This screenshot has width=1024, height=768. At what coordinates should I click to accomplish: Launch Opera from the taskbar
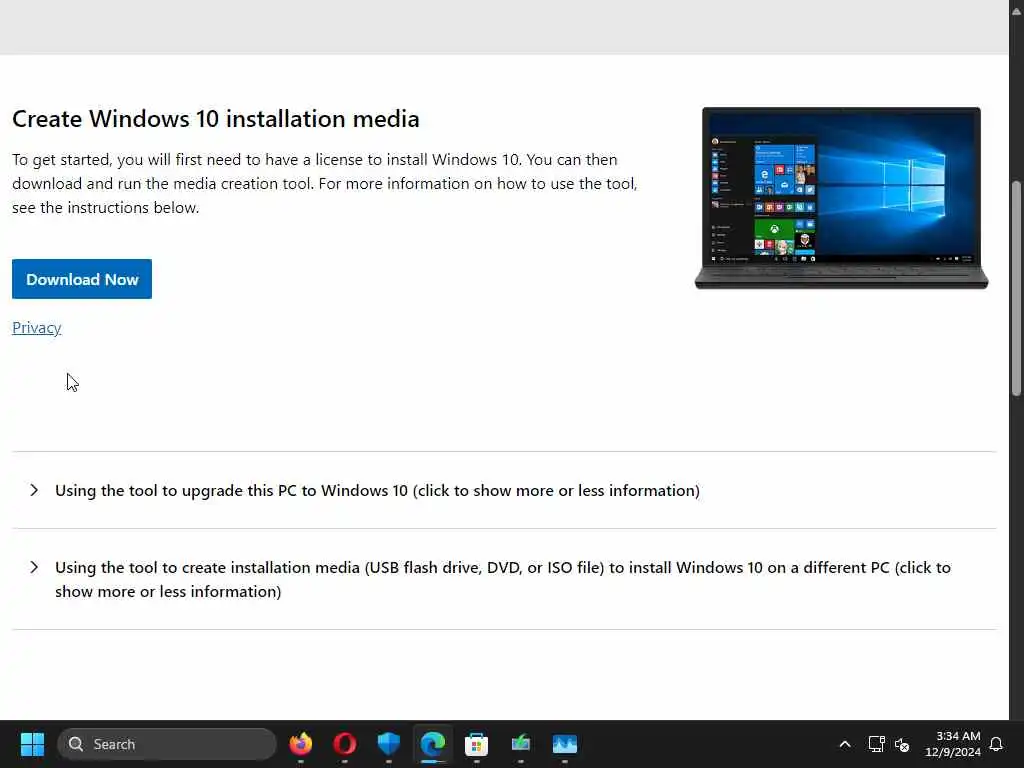pyautogui.click(x=345, y=744)
